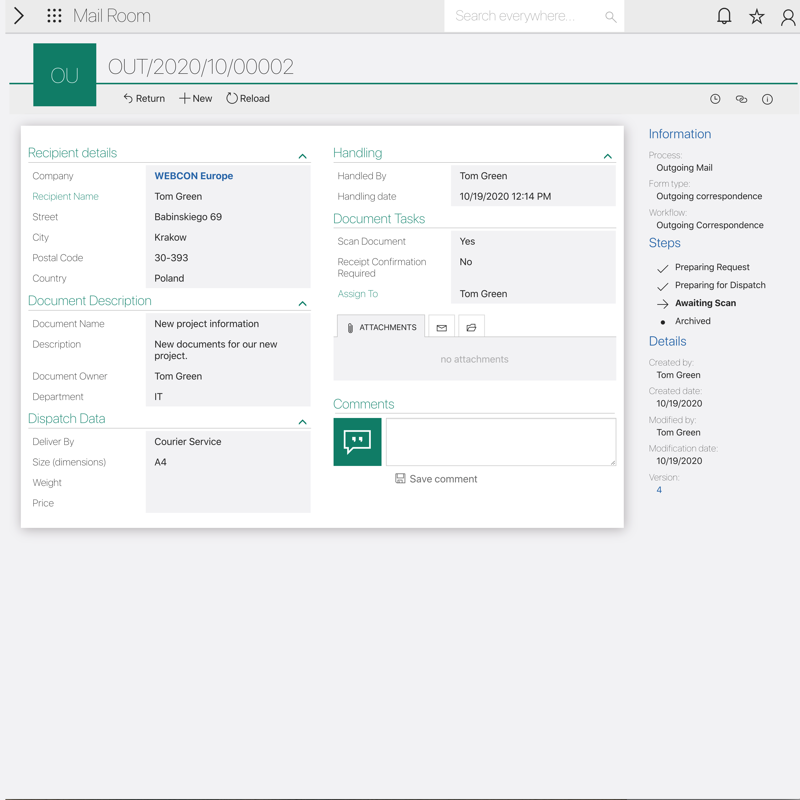800x800 pixels.
Task: Collapse the Recipient details section
Action: [302, 156]
